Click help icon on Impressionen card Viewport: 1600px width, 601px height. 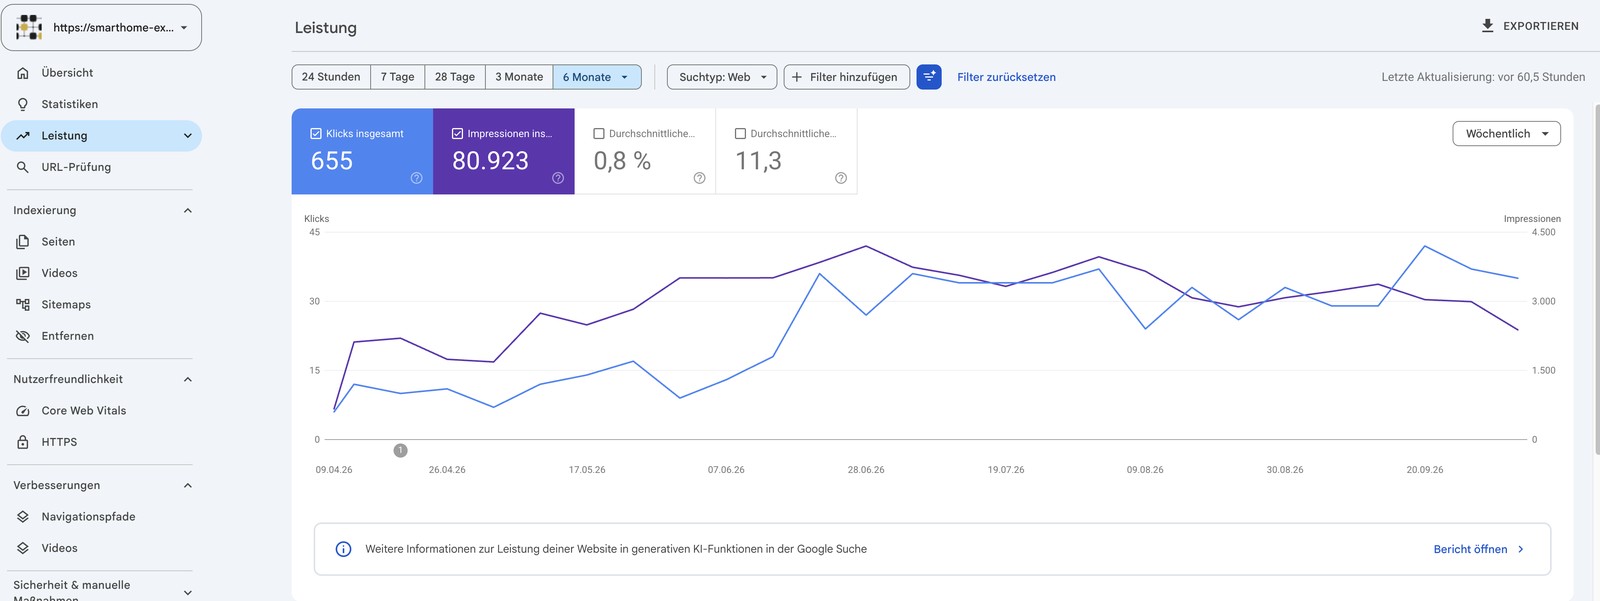[x=558, y=178]
